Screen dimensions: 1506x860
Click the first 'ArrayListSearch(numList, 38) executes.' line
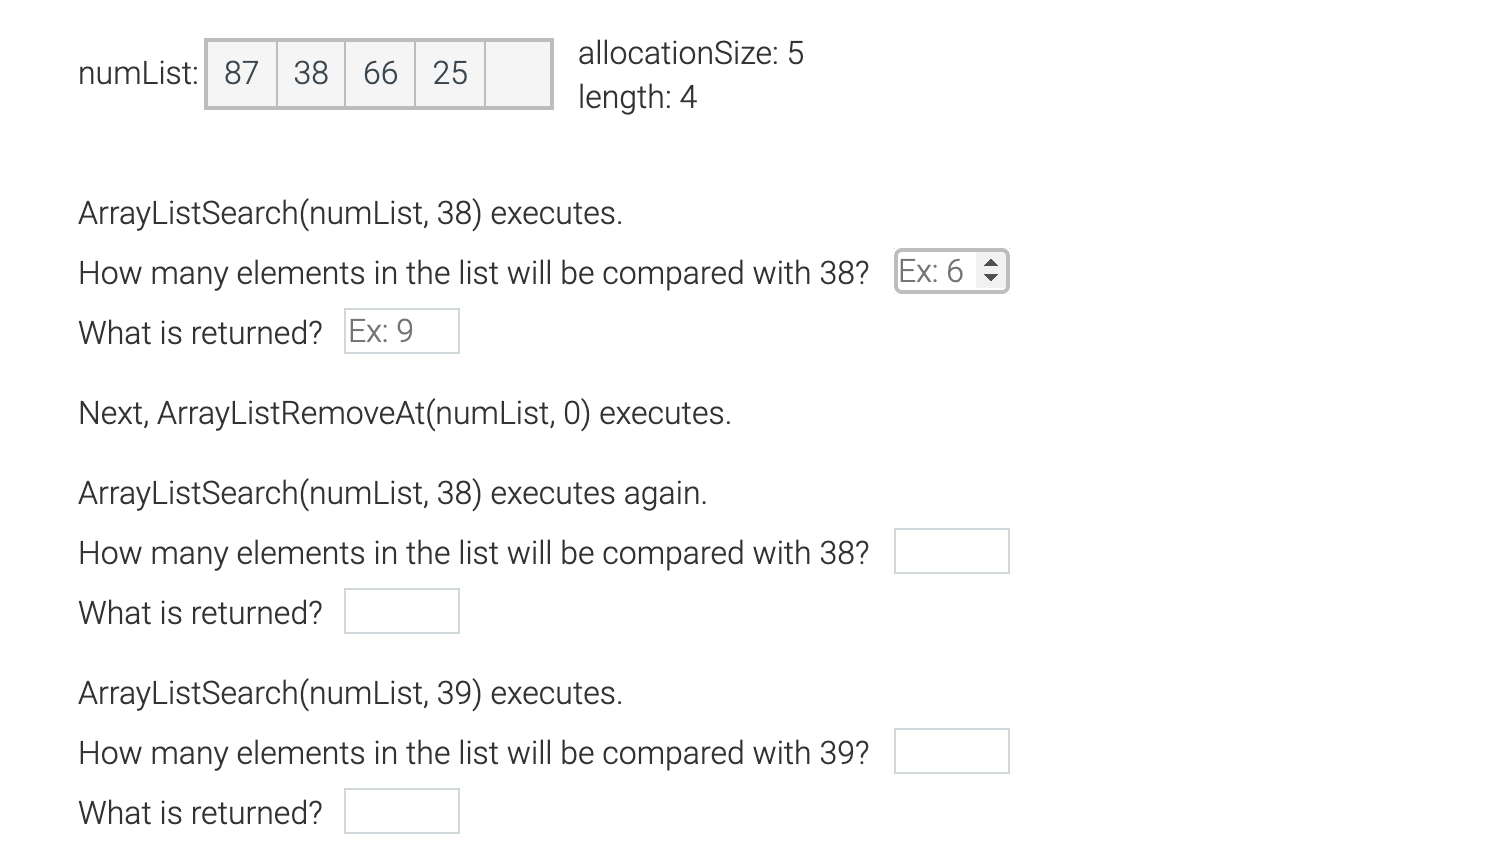(350, 213)
